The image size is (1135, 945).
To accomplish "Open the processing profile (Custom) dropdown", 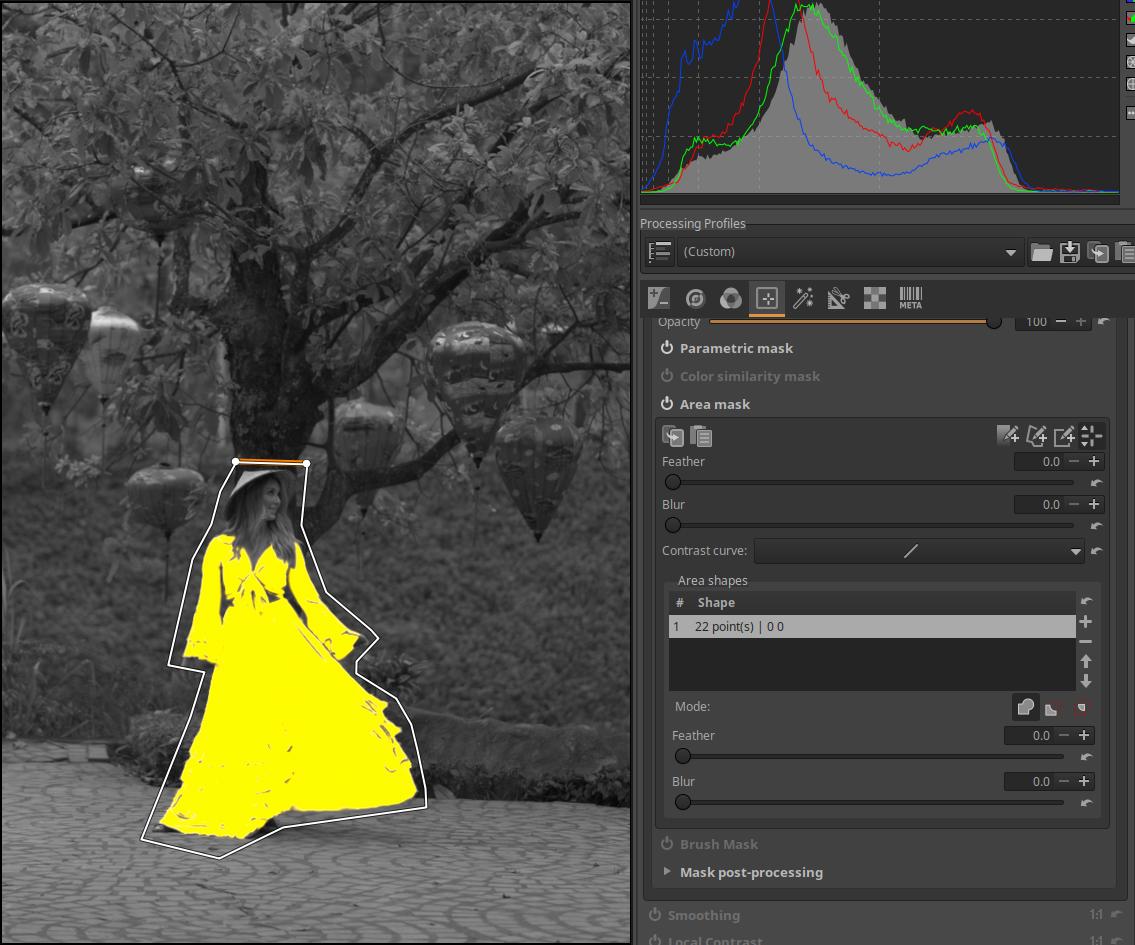I will (x=850, y=252).
